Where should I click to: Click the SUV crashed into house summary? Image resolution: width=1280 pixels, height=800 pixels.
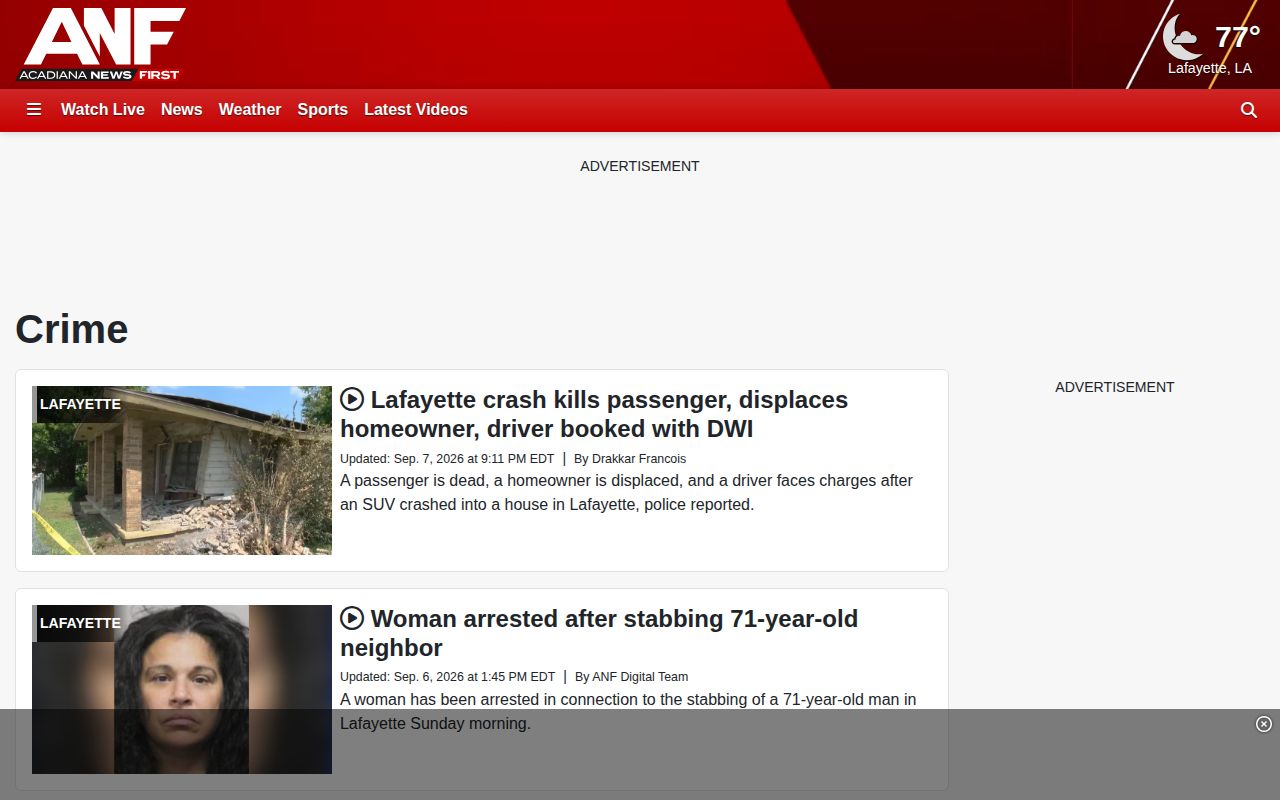pyautogui.click(x=626, y=493)
